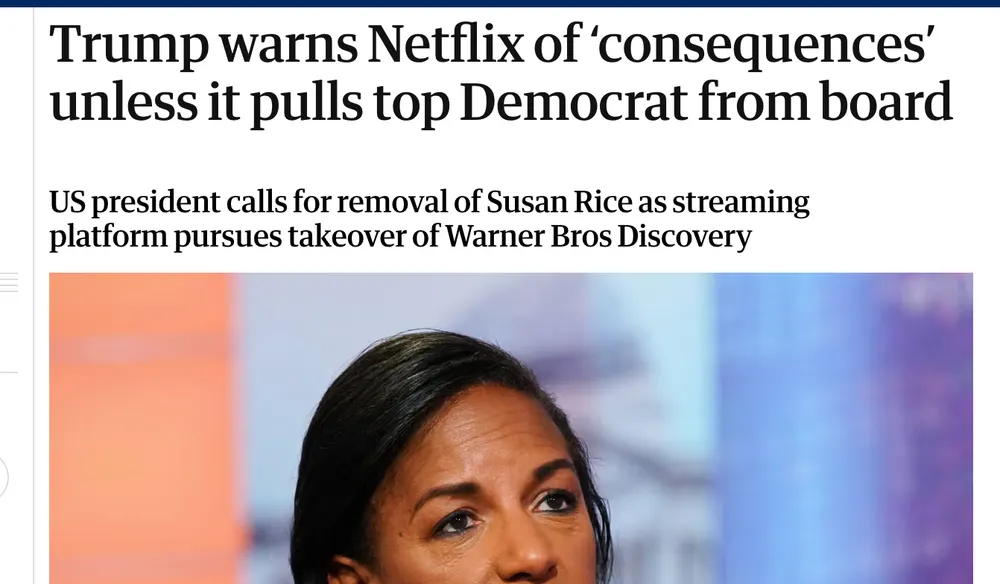Click the dark blue top navigation bar
The height and width of the screenshot is (584, 1000).
(500, 3)
